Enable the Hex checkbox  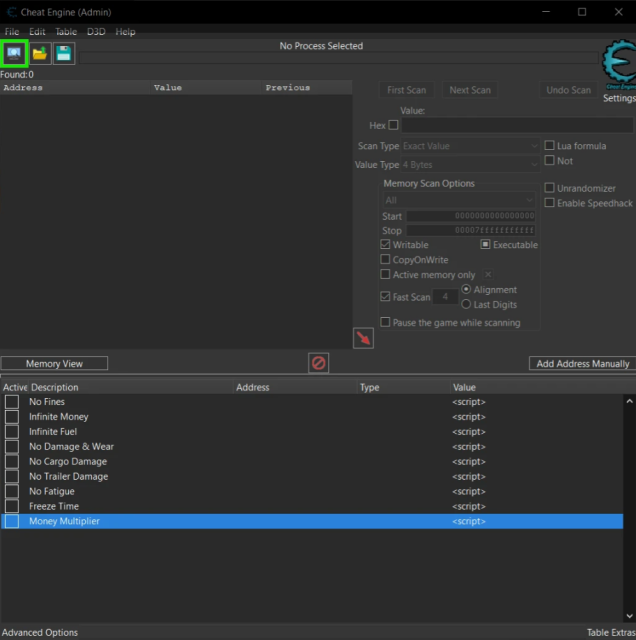click(393, 126)
